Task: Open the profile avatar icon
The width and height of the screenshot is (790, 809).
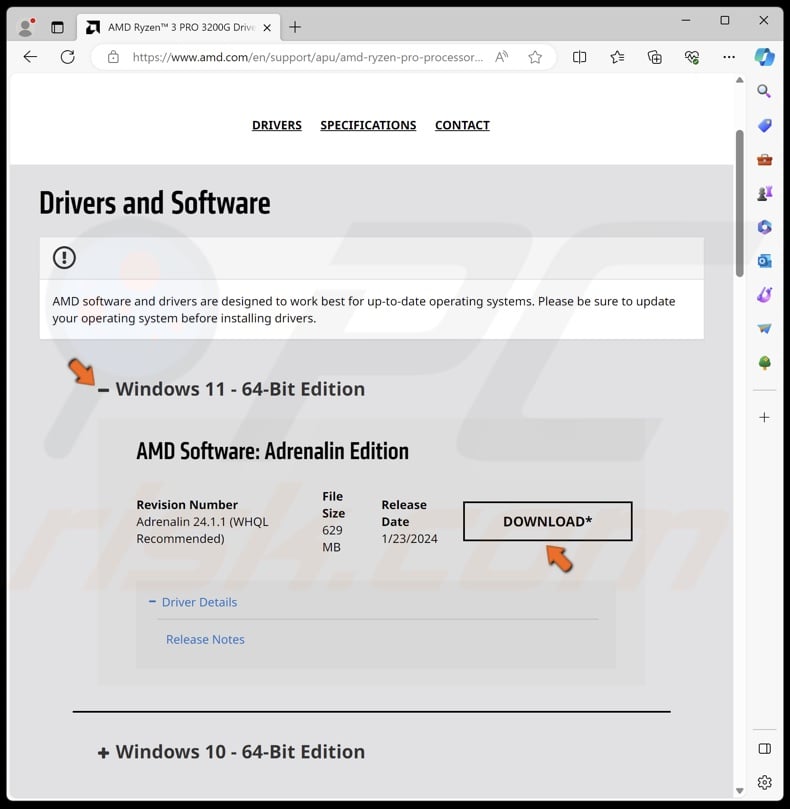Action: [x=25, y=27]
